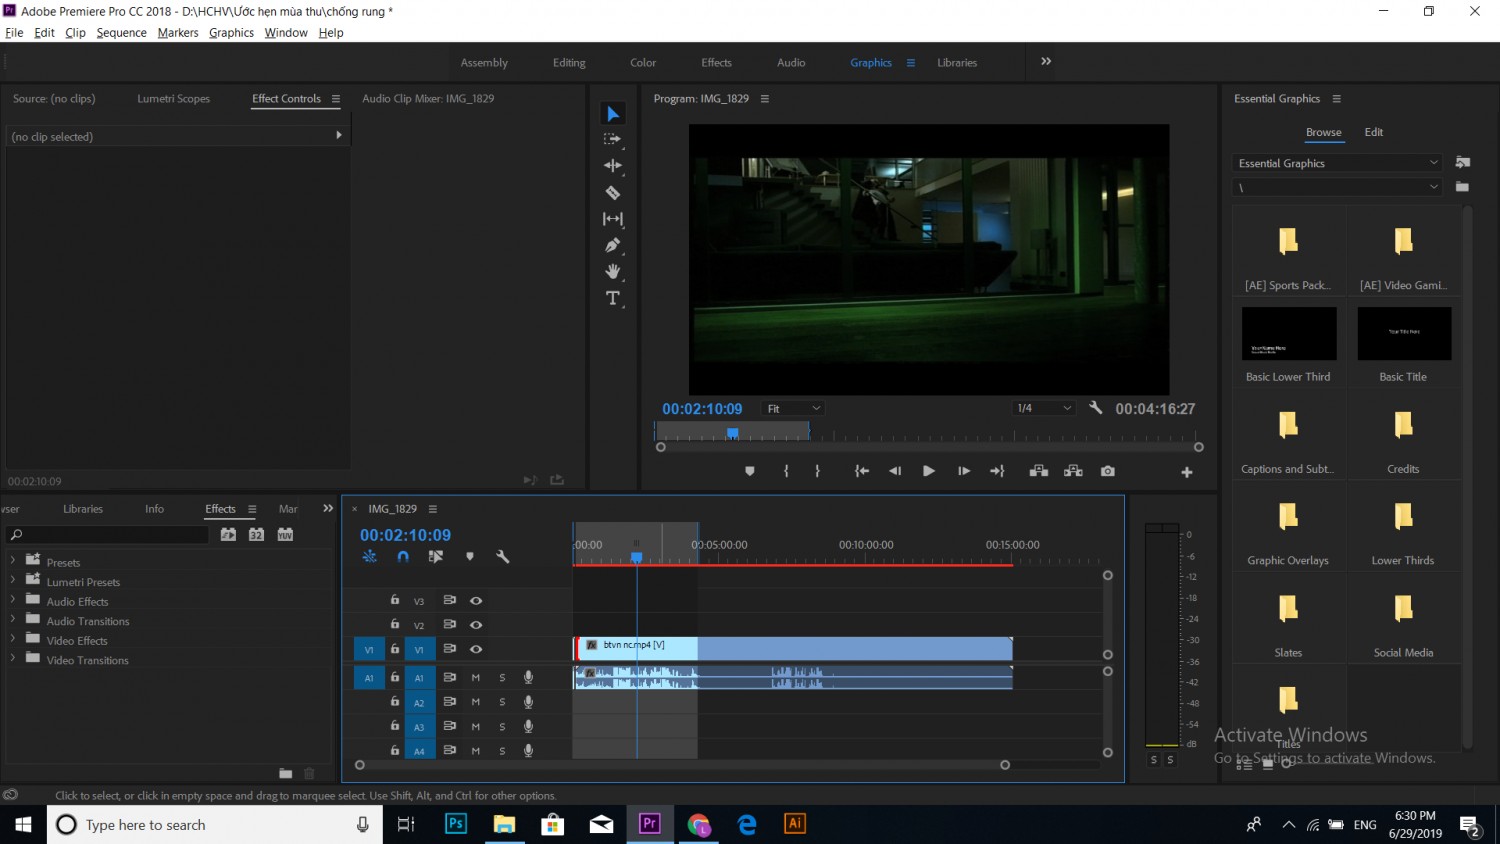Select the Pen tool
The image size is (1500, 844).
pos(613,245)
